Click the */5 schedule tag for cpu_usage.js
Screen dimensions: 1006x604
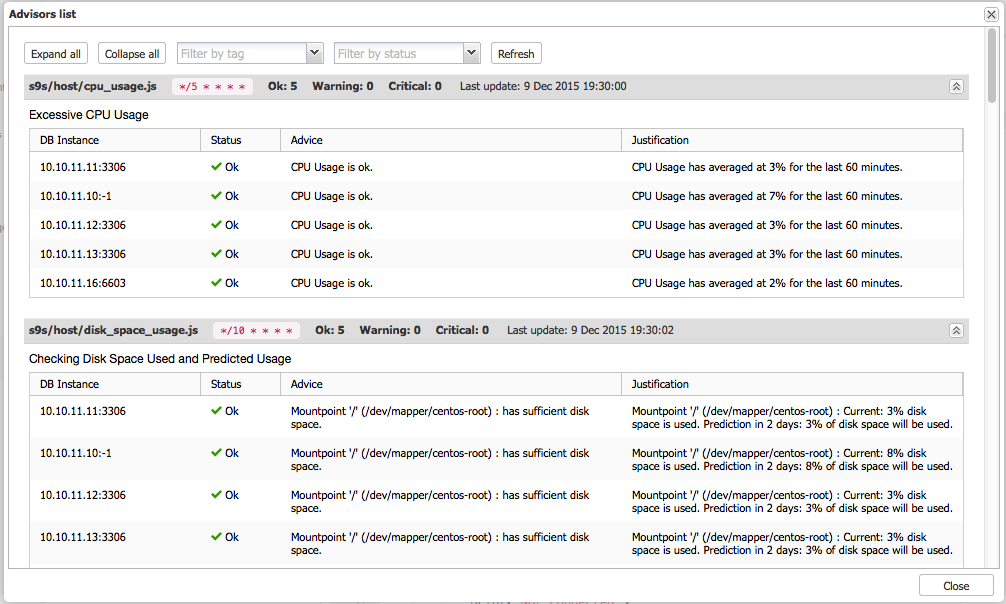tap(212, 87)
